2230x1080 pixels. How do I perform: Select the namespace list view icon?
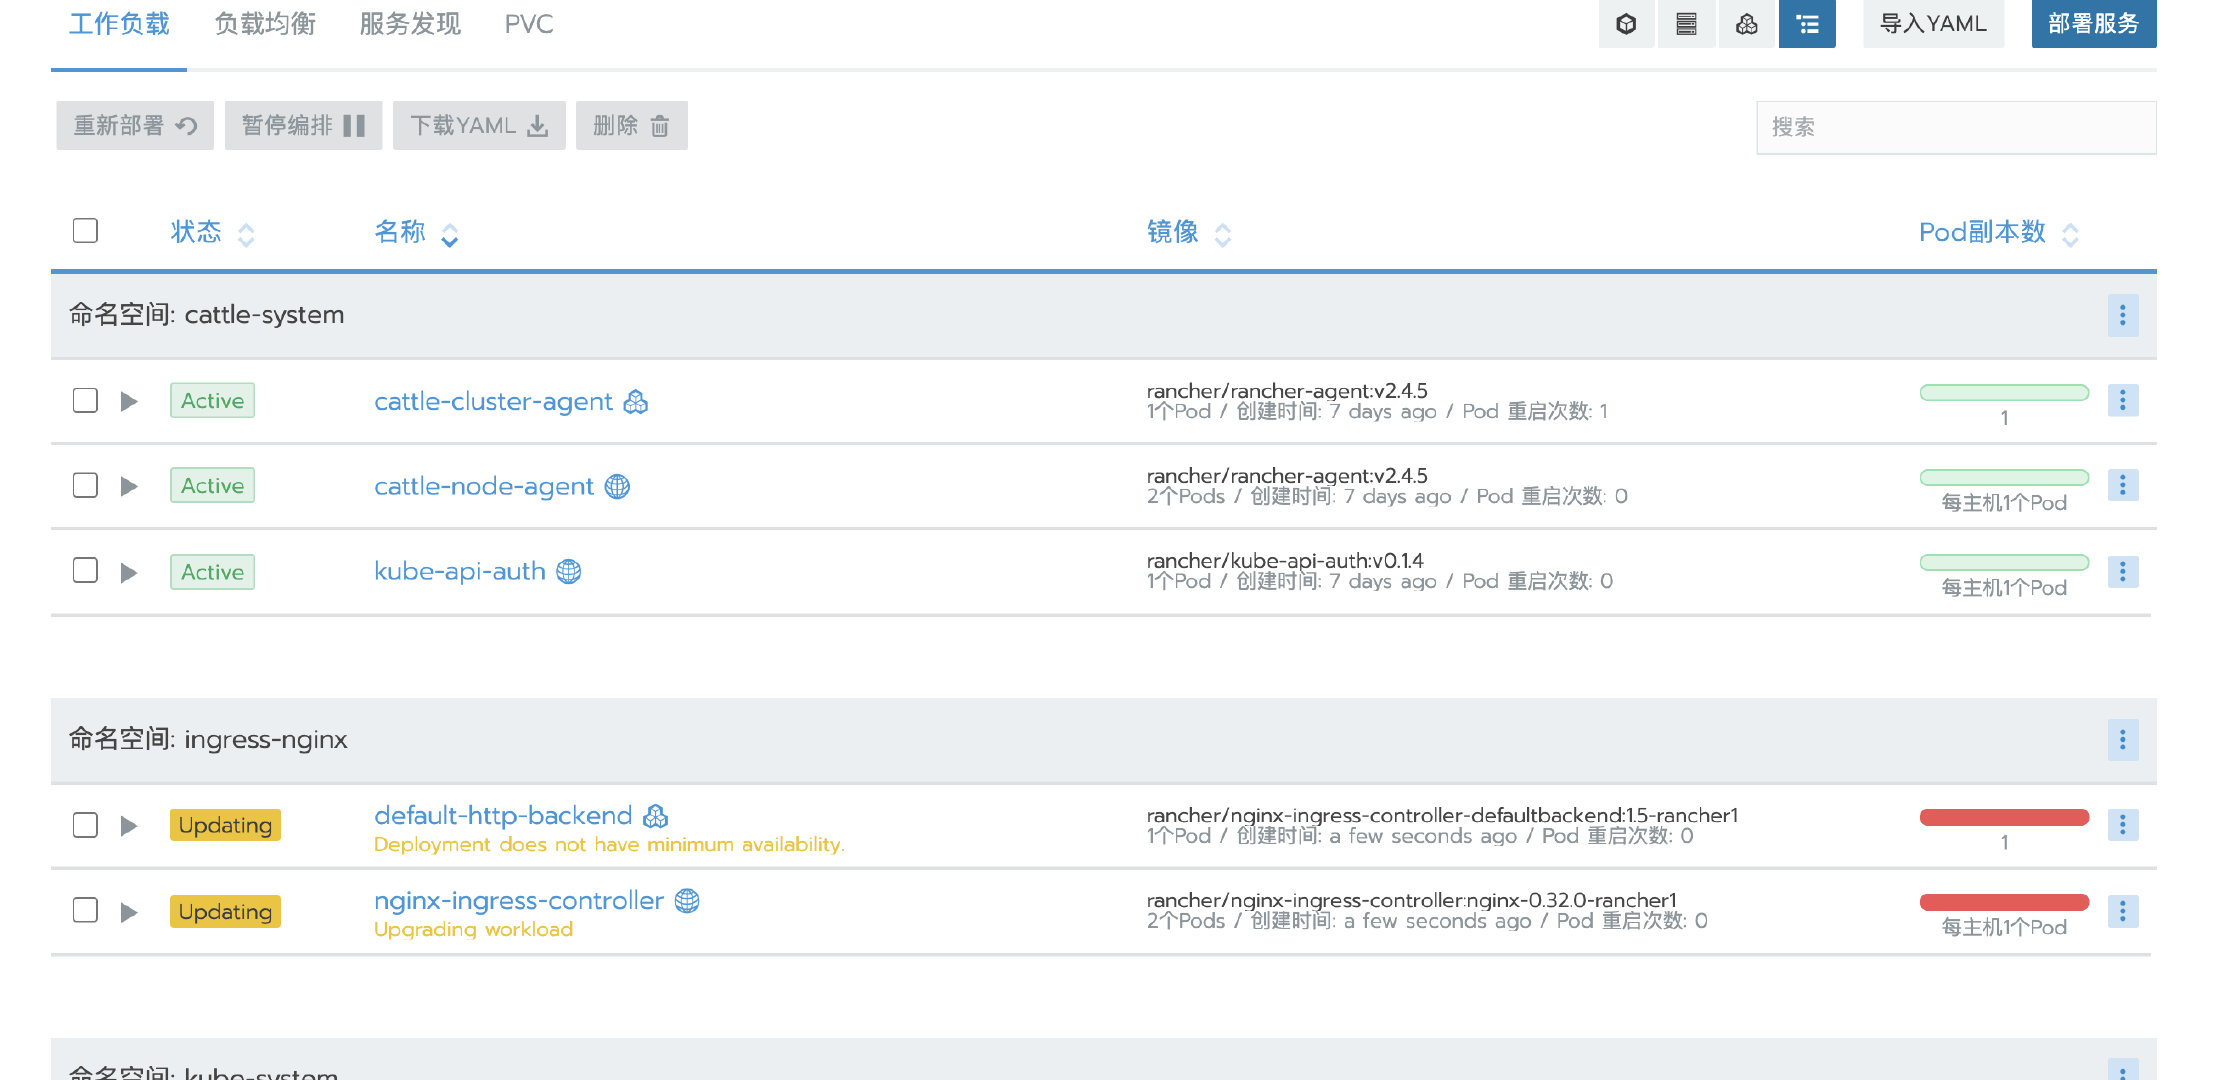click(1807, 24)
